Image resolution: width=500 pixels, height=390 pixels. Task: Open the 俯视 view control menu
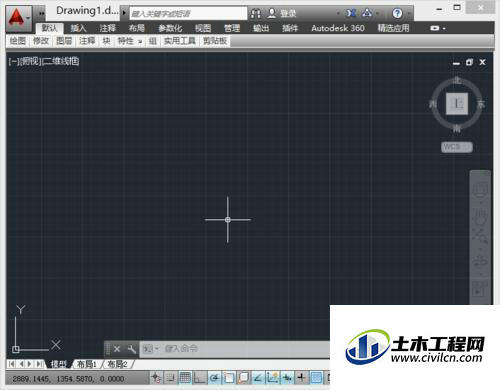click(31, 61)
